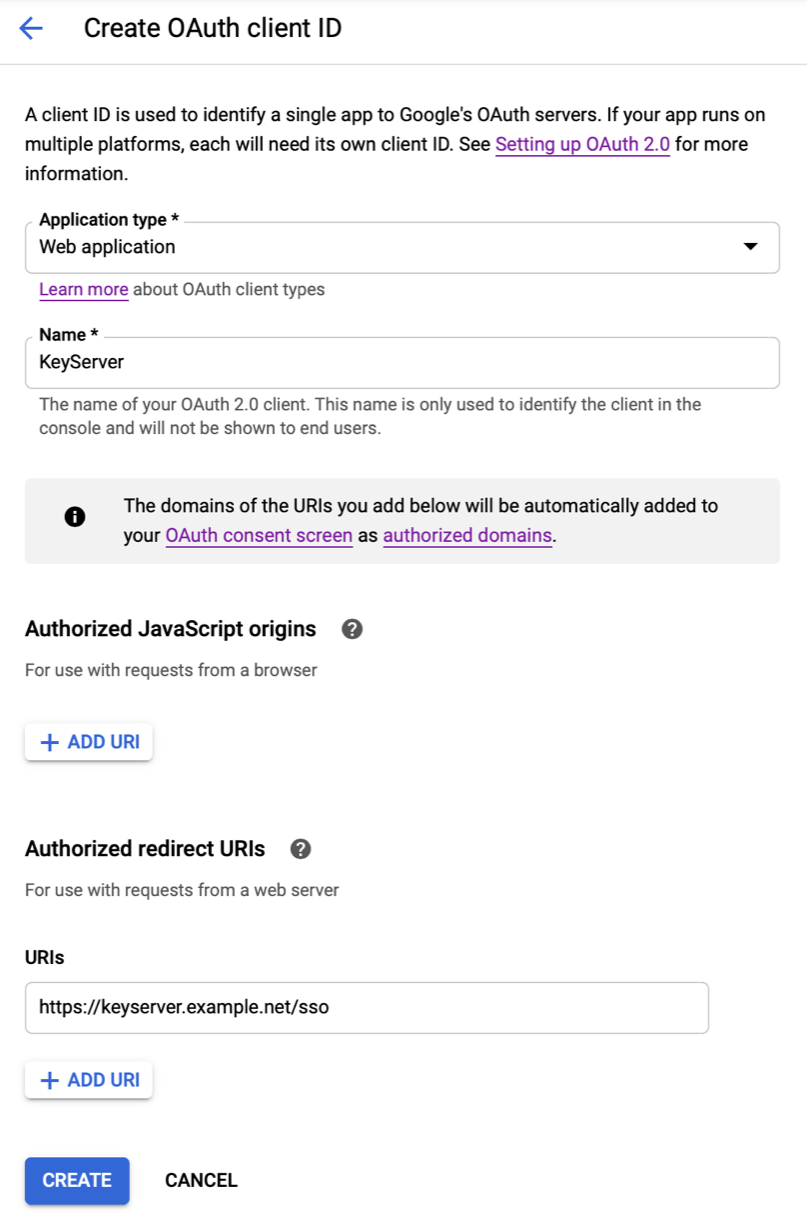Click the plus icon on second ADD URI button
807x1227 pixels.
[x=49, y=1080]
